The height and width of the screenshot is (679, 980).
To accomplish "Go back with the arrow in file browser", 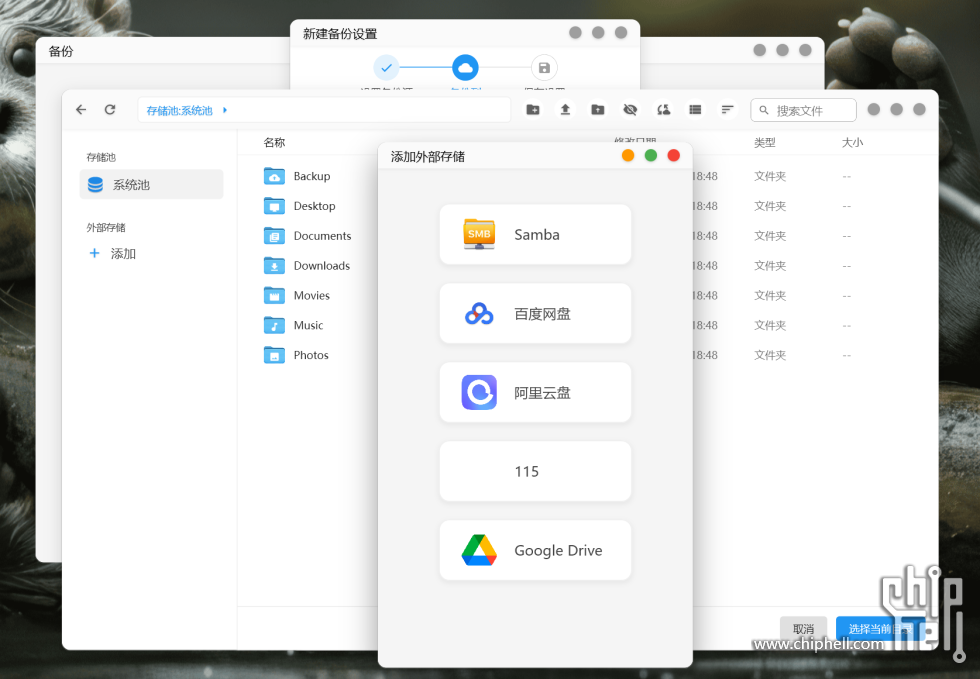I will [81, 110].
